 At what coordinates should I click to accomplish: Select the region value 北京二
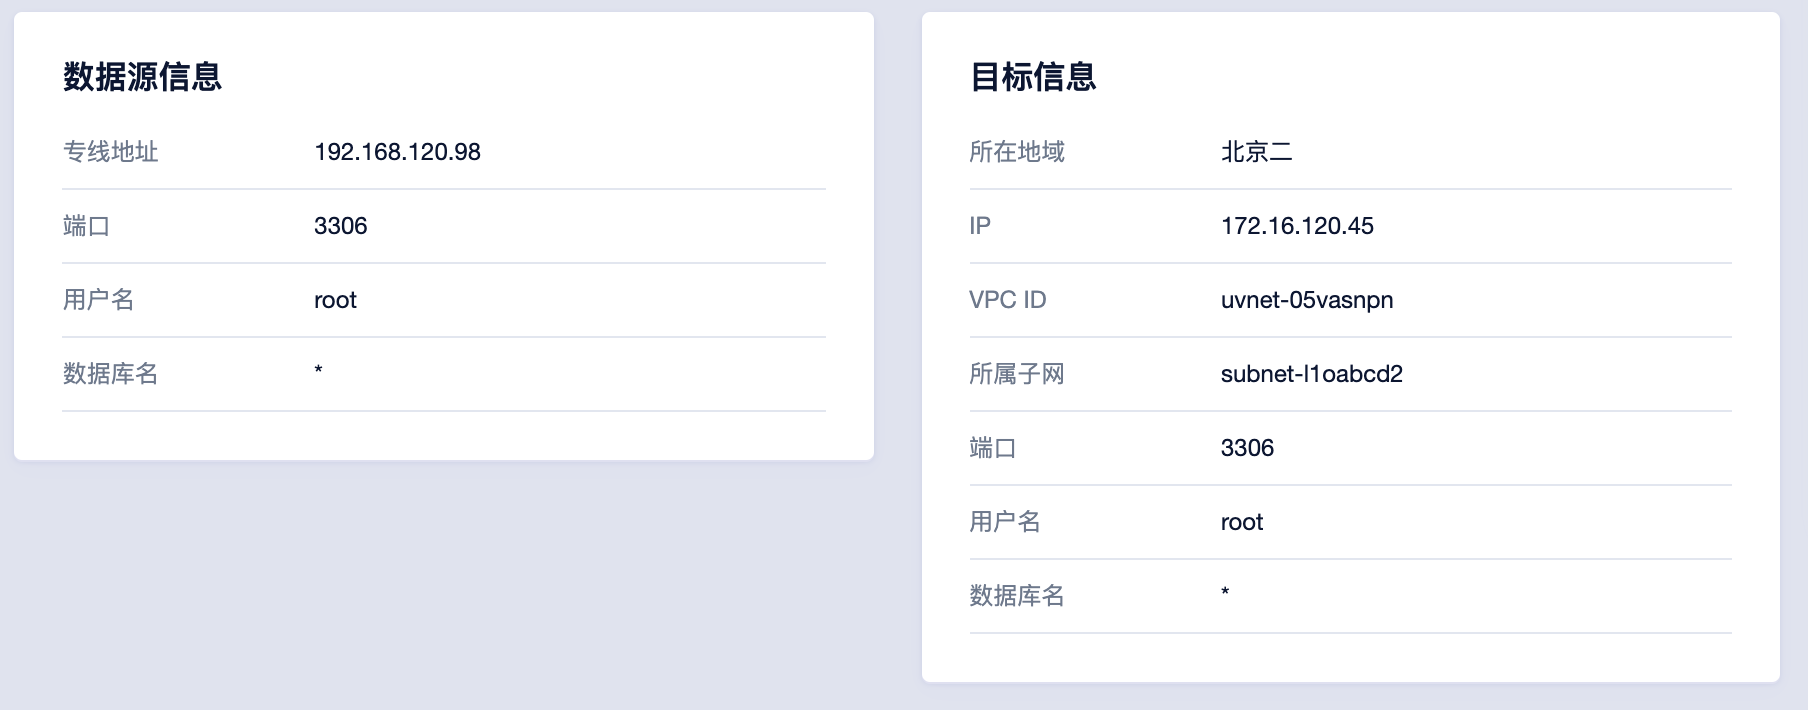pos(1253,152)
